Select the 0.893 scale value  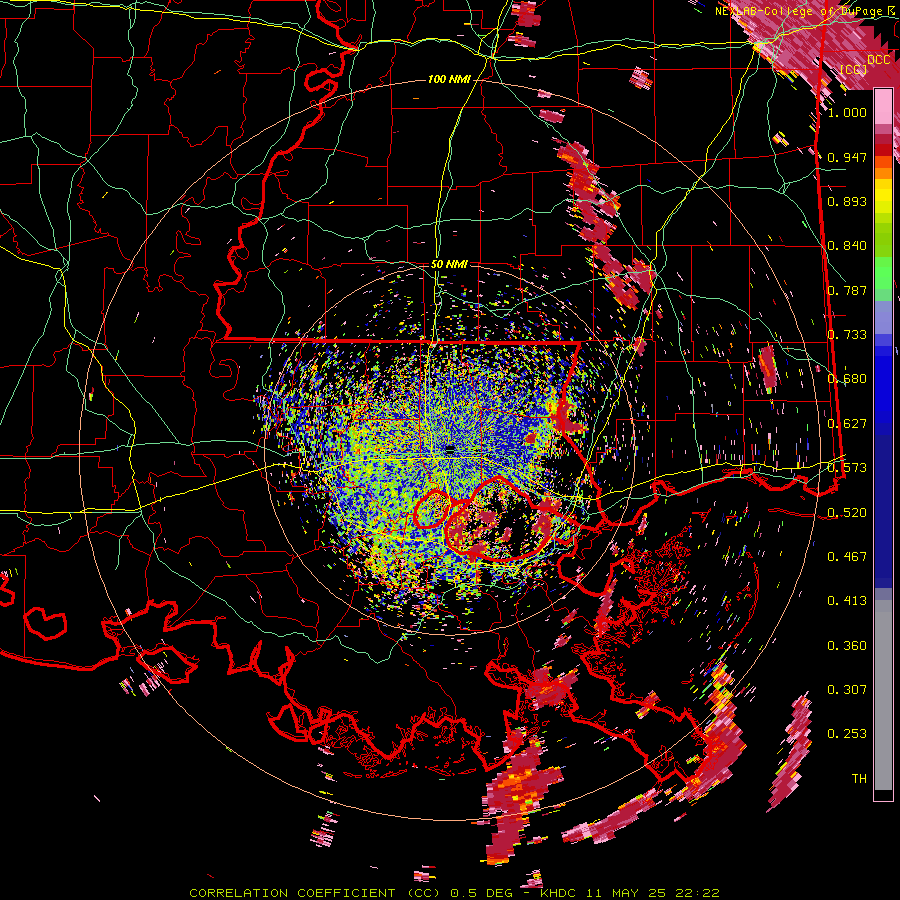click(847, 201)
